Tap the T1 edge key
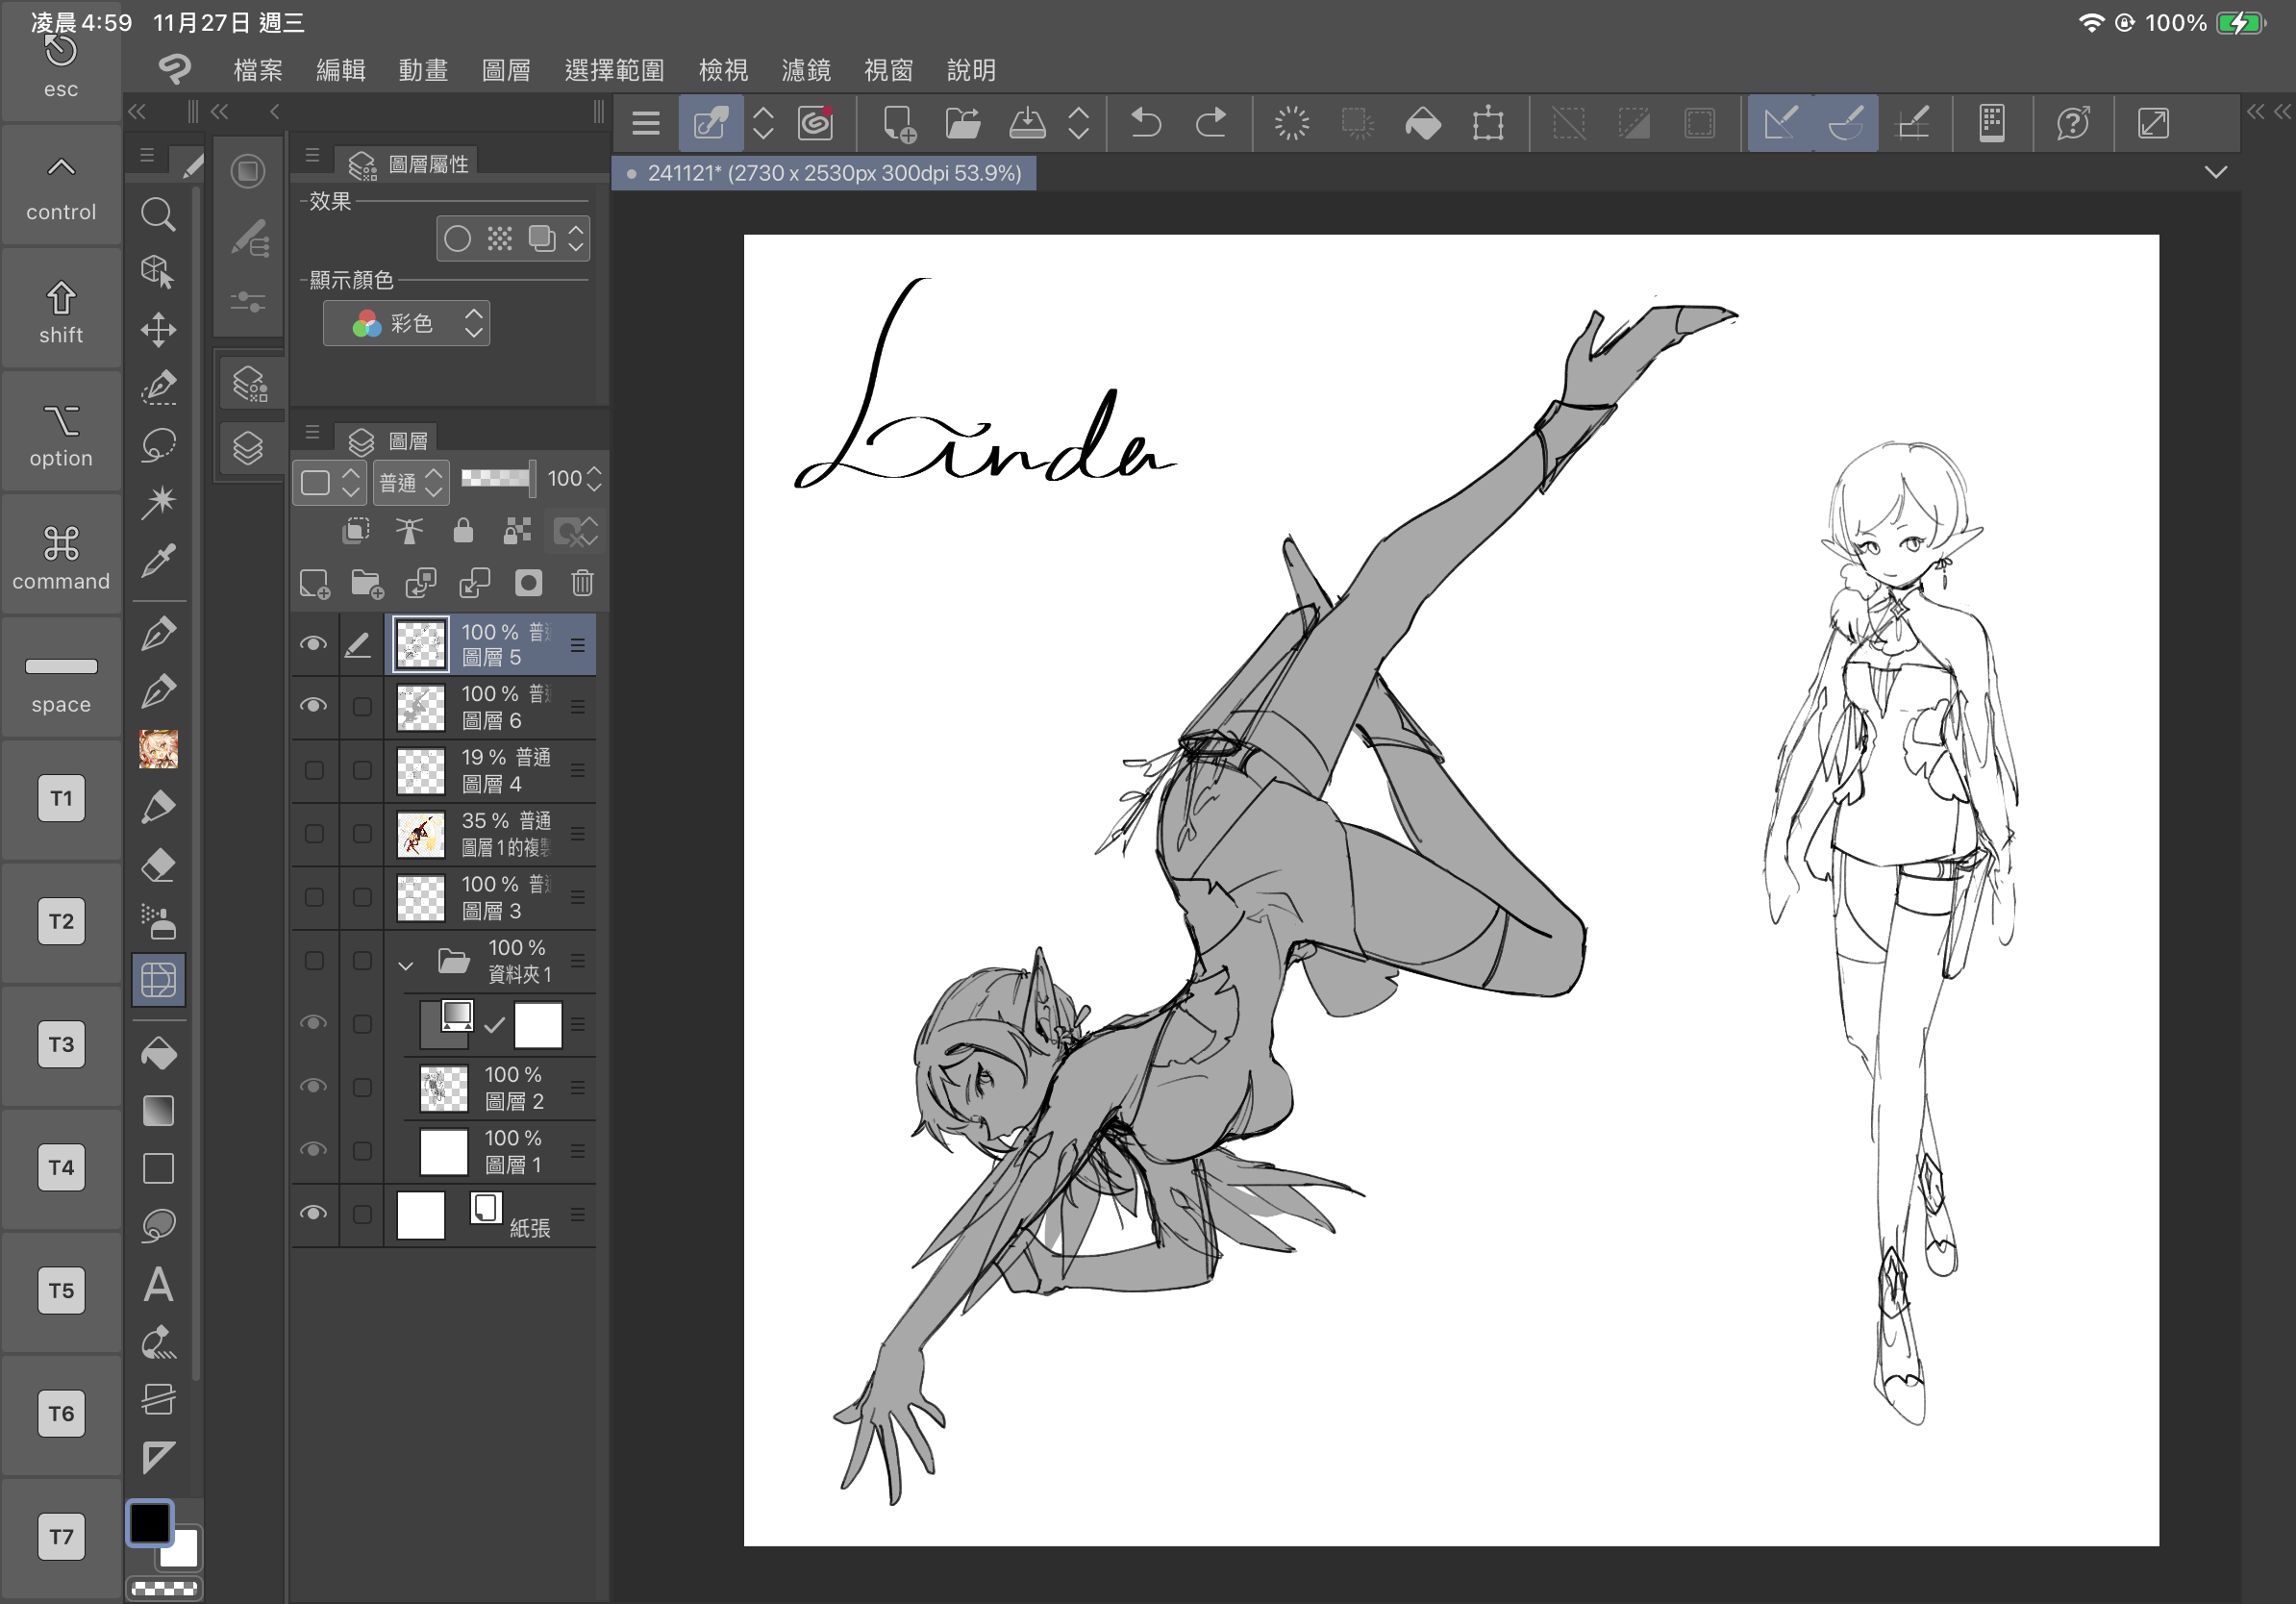 61,798
